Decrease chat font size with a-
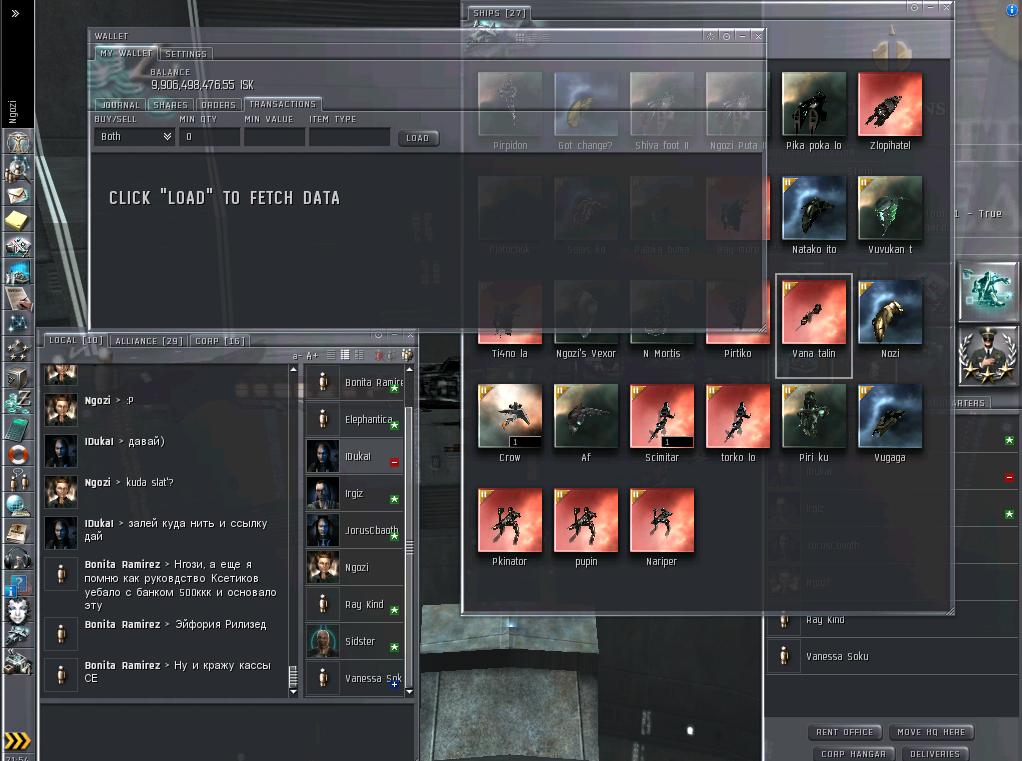This screenshot has height=761, width=1022. pyautogui.click(x=297, y=355)
